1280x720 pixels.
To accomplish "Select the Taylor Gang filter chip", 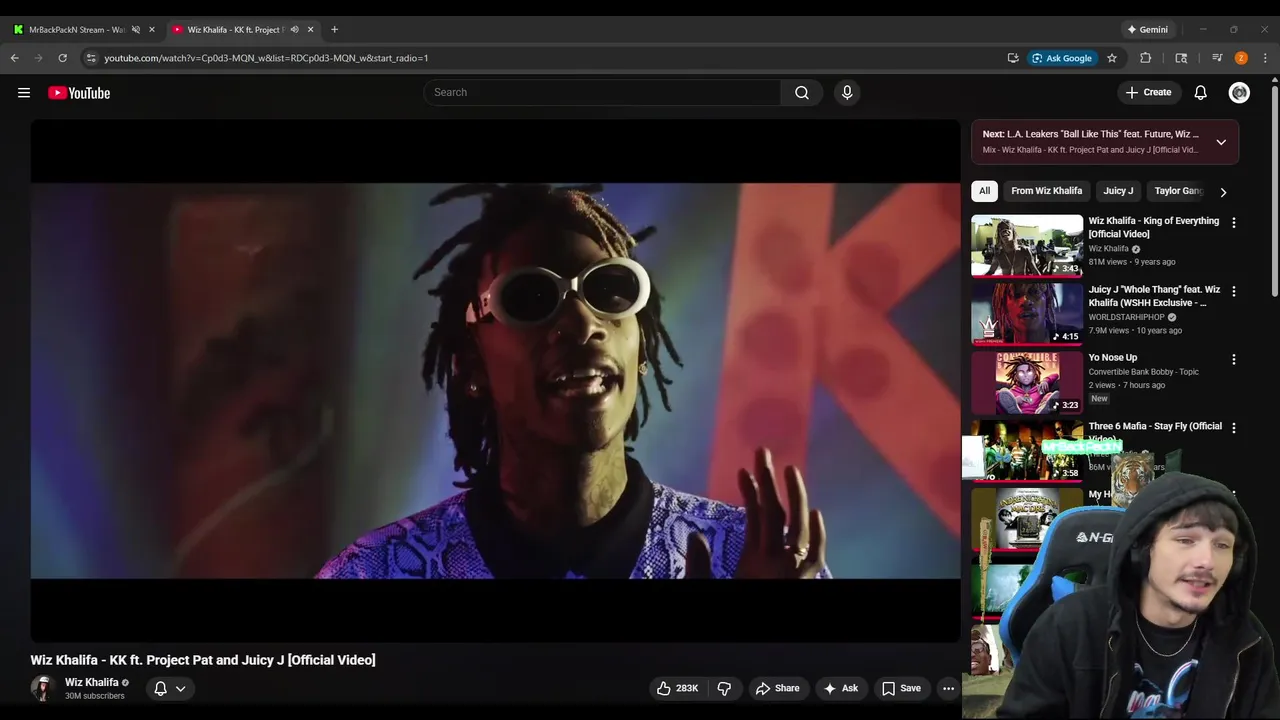I will coord(1178,191).
